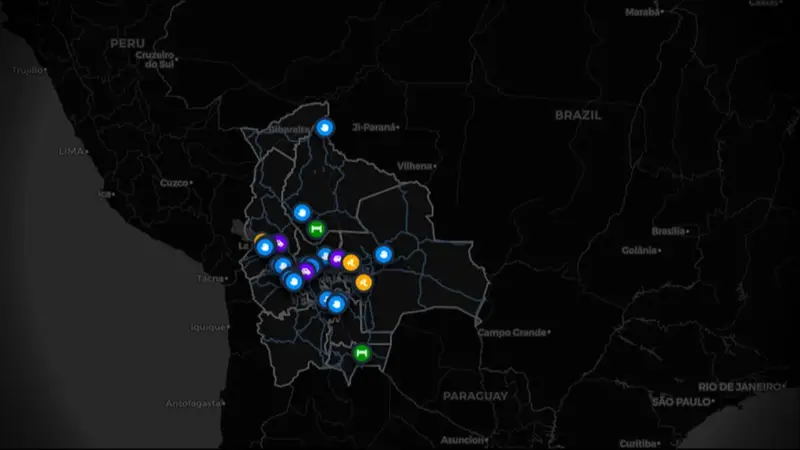Click the yellow marker hidden behind La Paz marker
The image size is (800, 450).
(x=259, y=239)
